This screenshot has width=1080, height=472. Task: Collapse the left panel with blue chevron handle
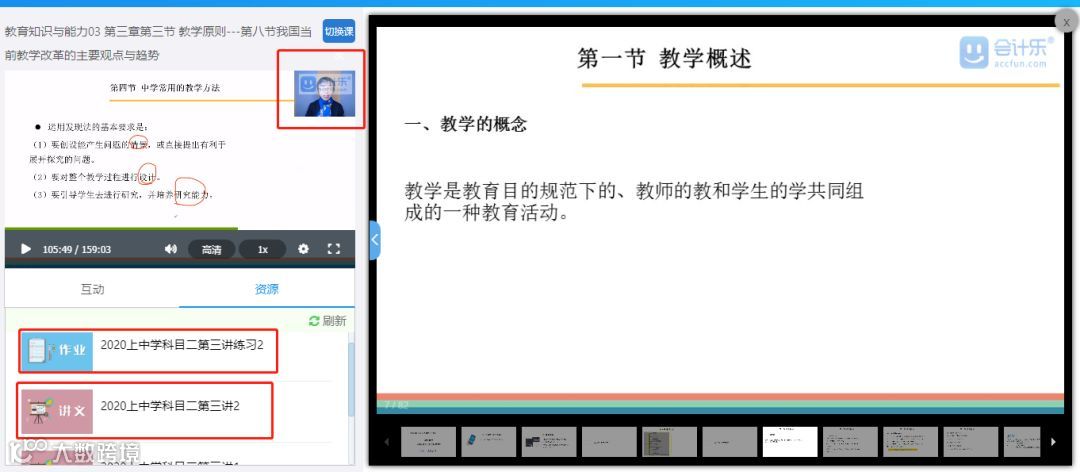click(375, 240)
